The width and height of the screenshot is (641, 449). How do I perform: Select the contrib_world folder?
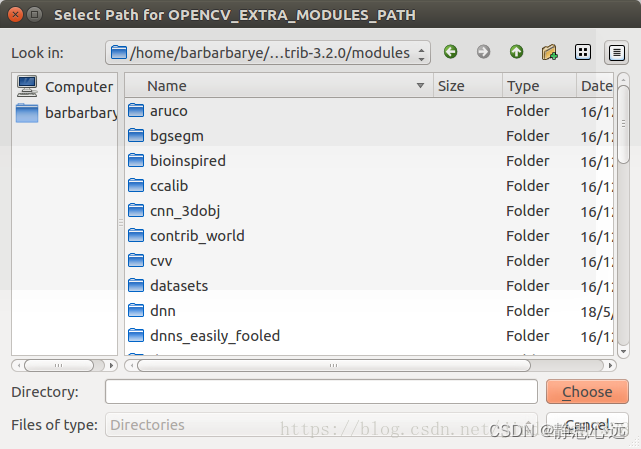(x=369, y=236)
